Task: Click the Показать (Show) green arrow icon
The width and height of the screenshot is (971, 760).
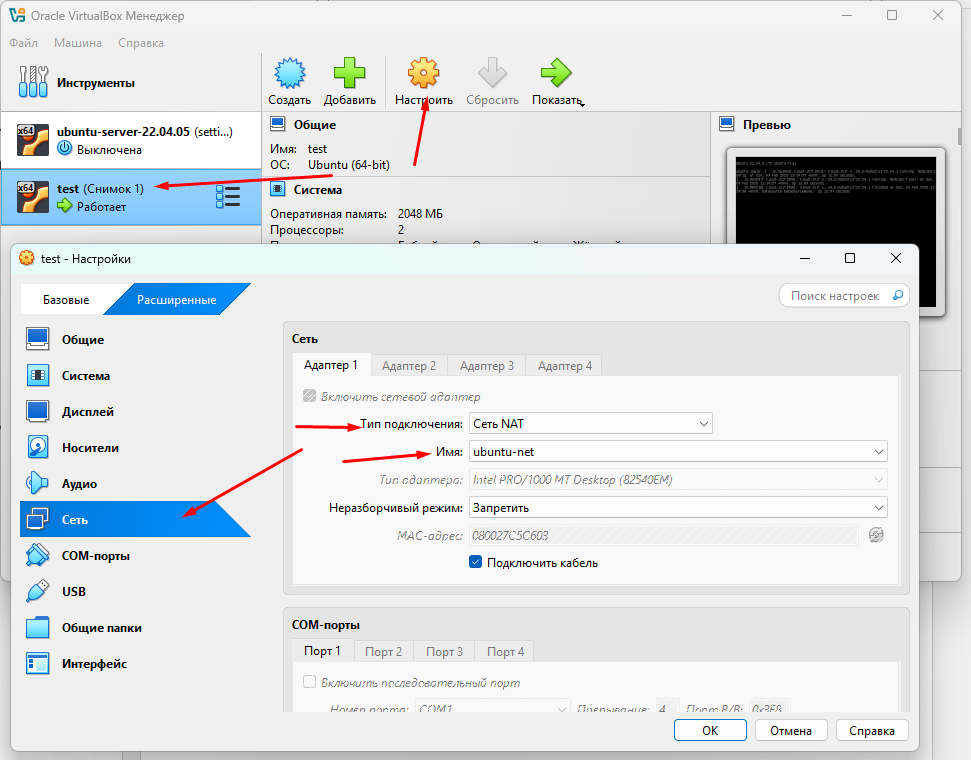Action: tap(555, 72)
